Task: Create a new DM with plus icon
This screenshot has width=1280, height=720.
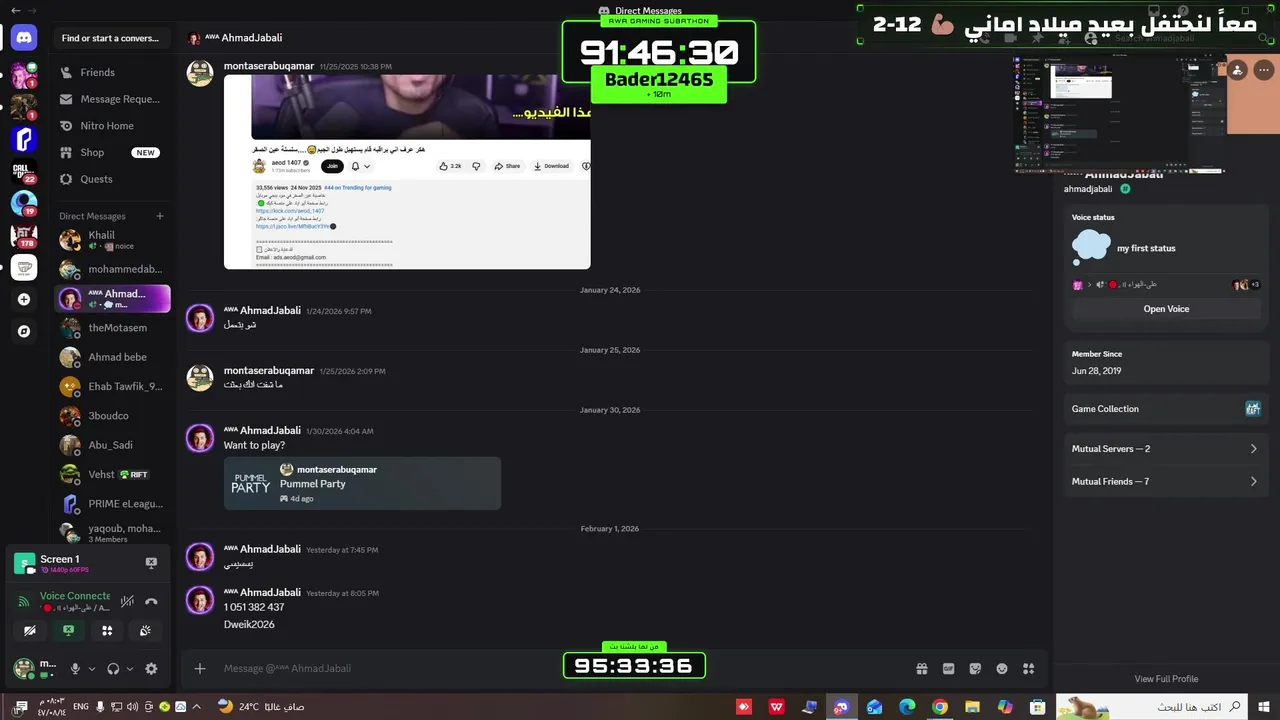Action: point(159,216)
